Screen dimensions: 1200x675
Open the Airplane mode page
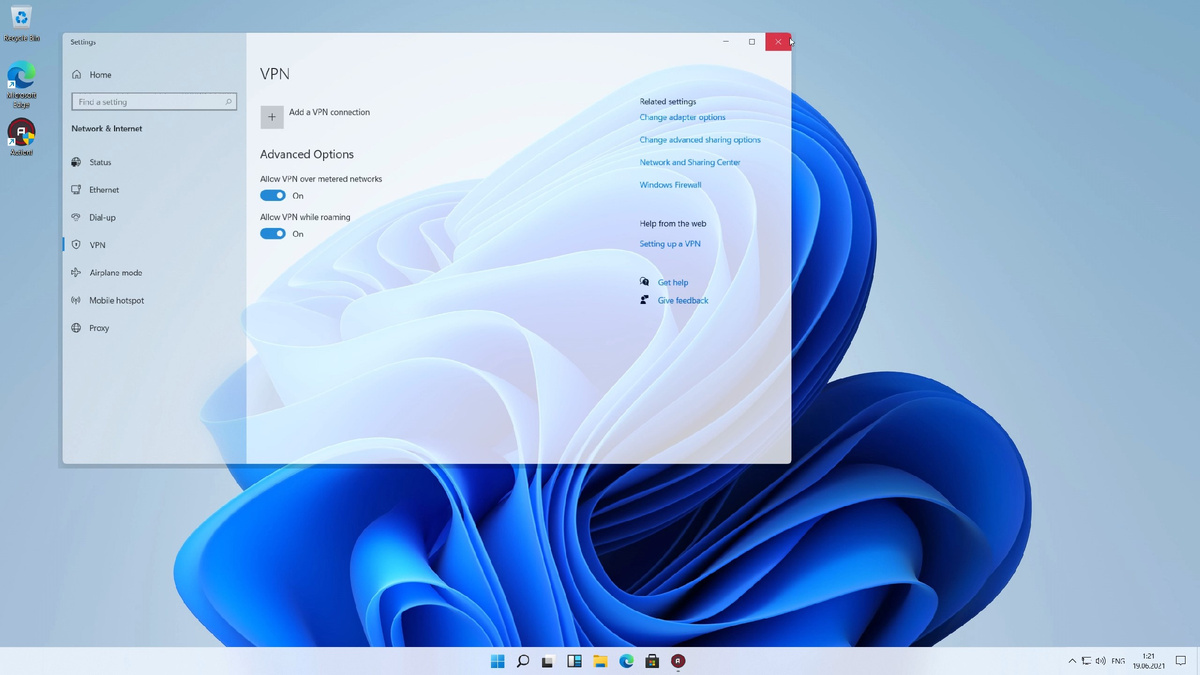pyautogui.click(x=107, y=273)
